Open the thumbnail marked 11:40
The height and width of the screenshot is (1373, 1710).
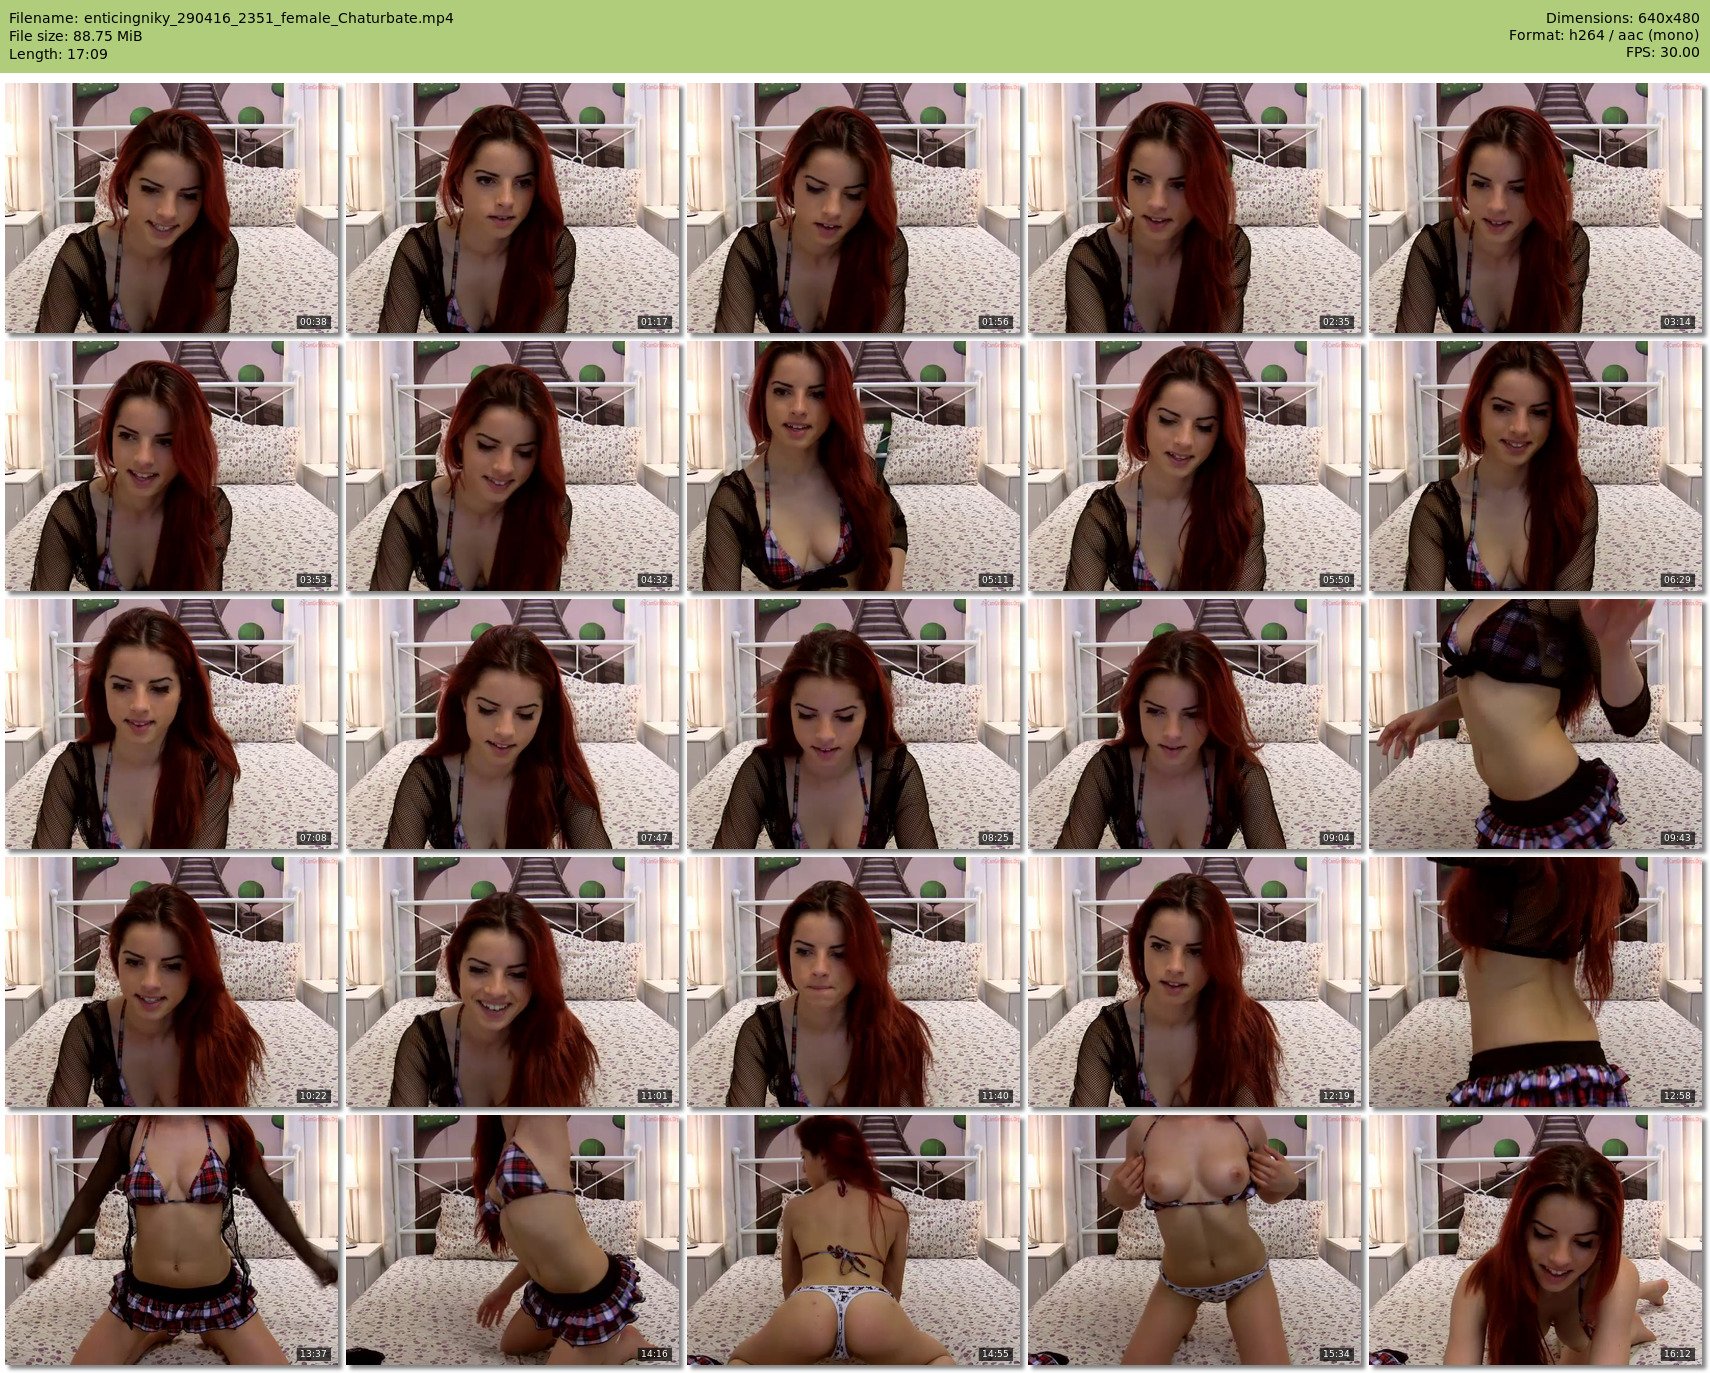tap(853, 982)
